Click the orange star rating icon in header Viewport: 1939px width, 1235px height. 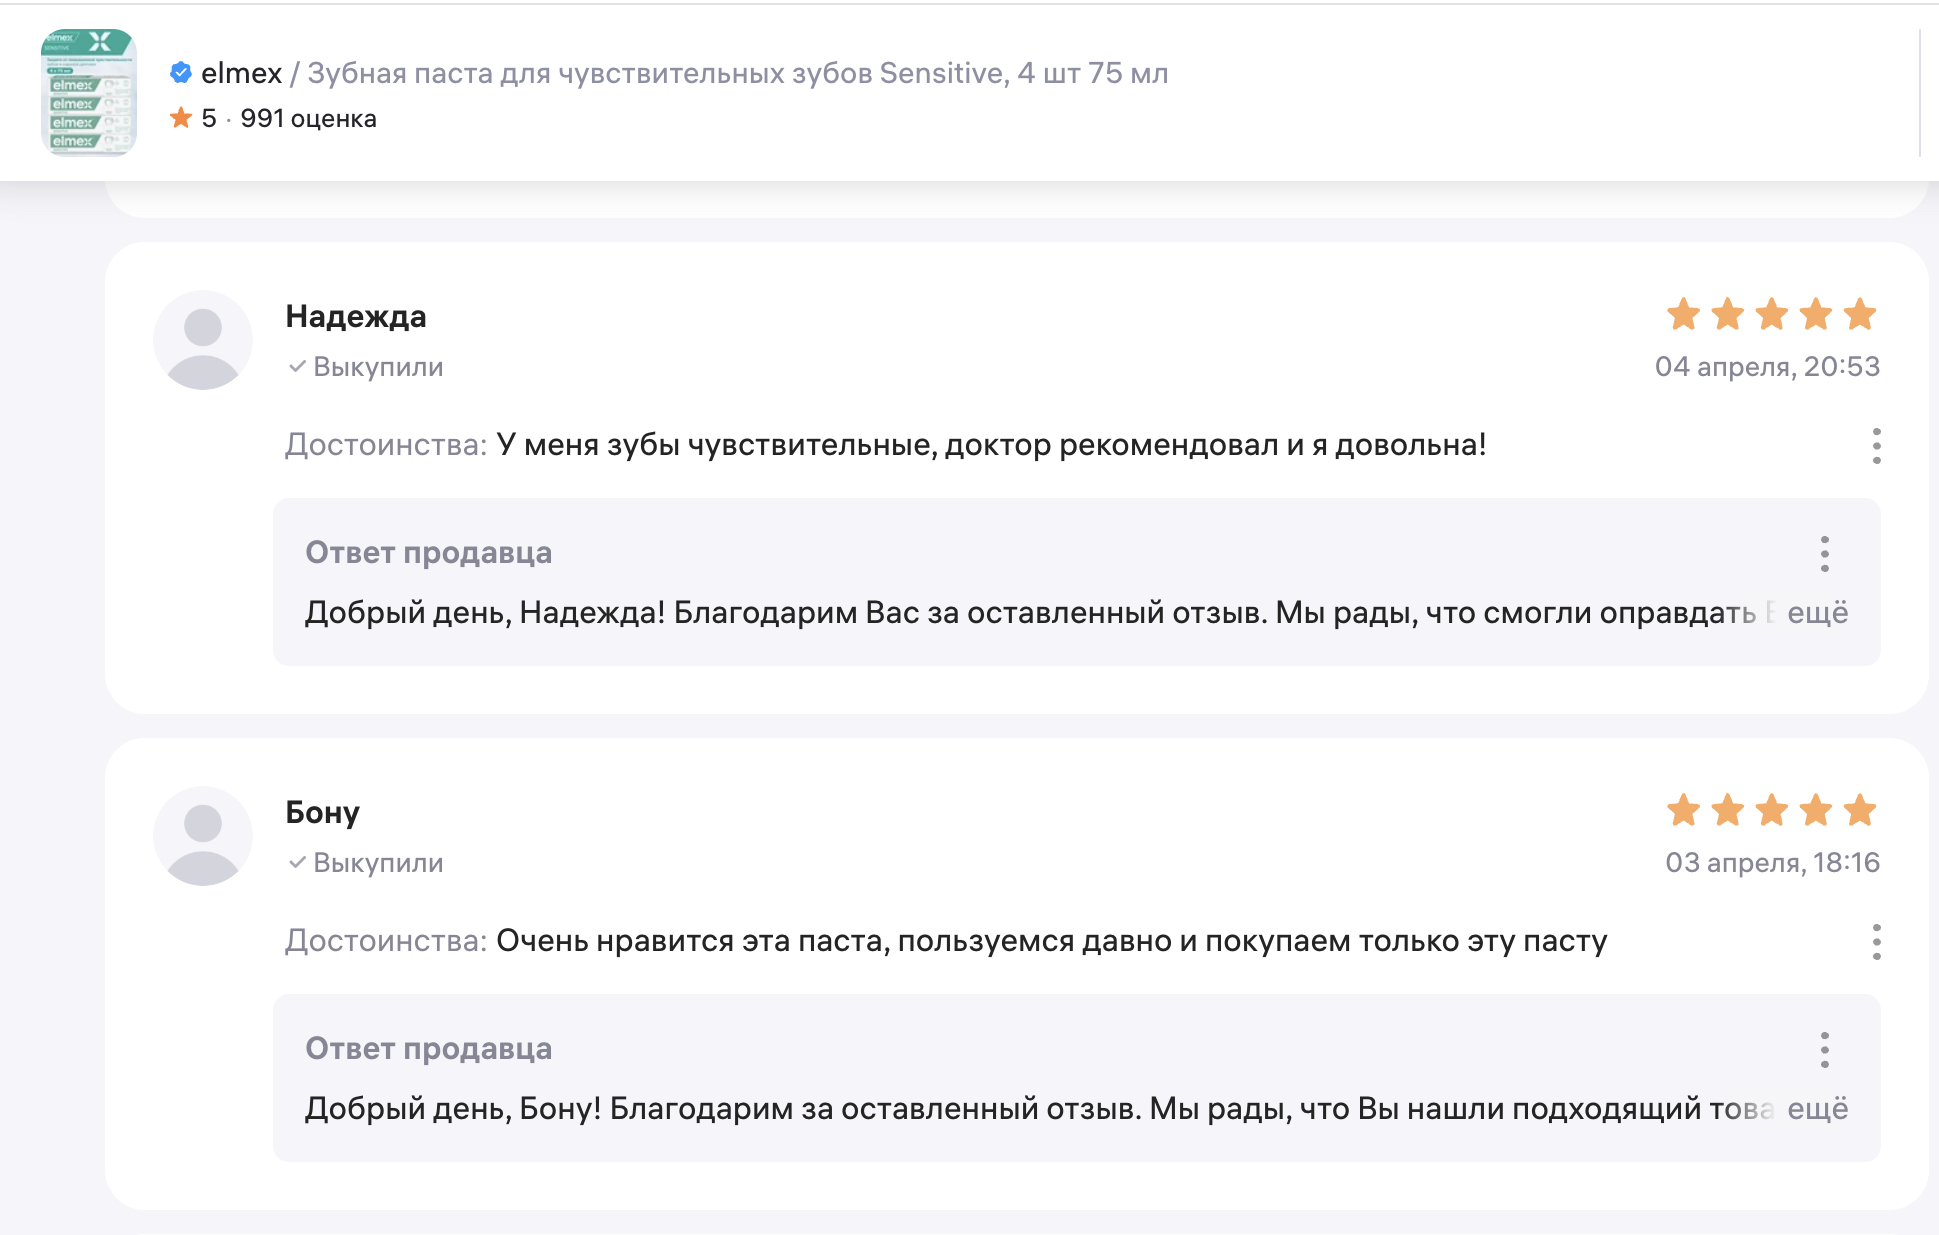click(181, 118)
